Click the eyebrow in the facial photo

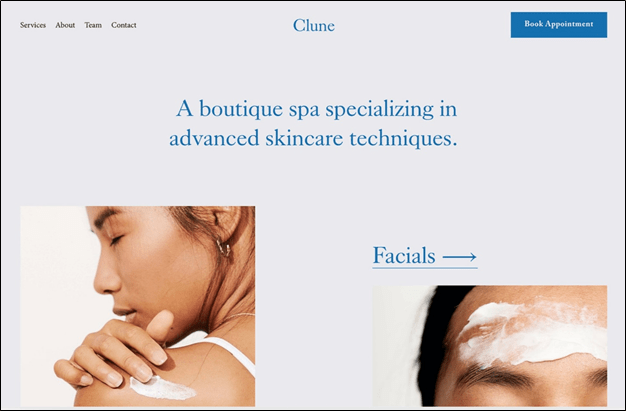pyautogui.click(x=495, y=375)
